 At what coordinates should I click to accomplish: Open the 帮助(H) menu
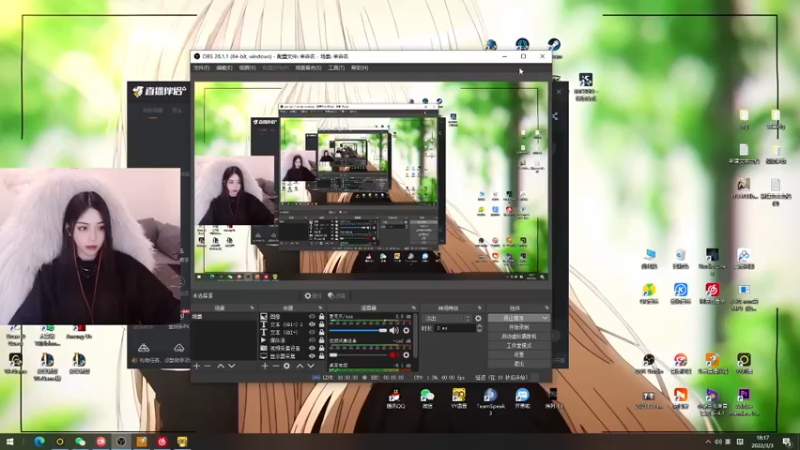point(359,68)
